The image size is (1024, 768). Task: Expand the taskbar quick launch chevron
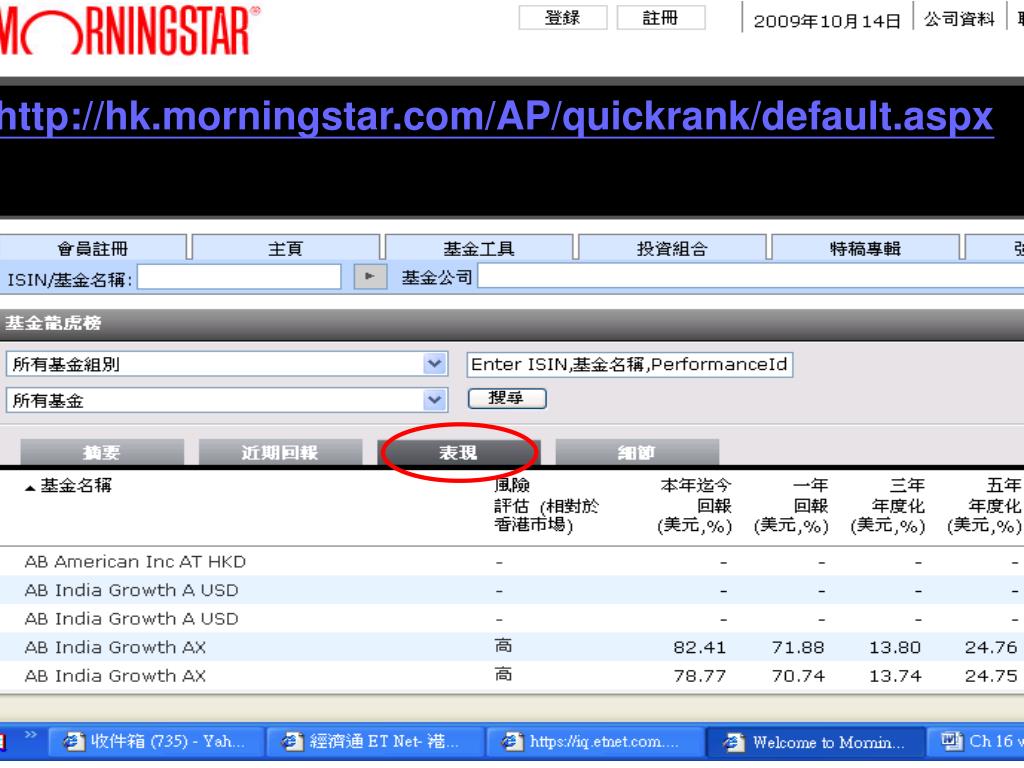30,735
